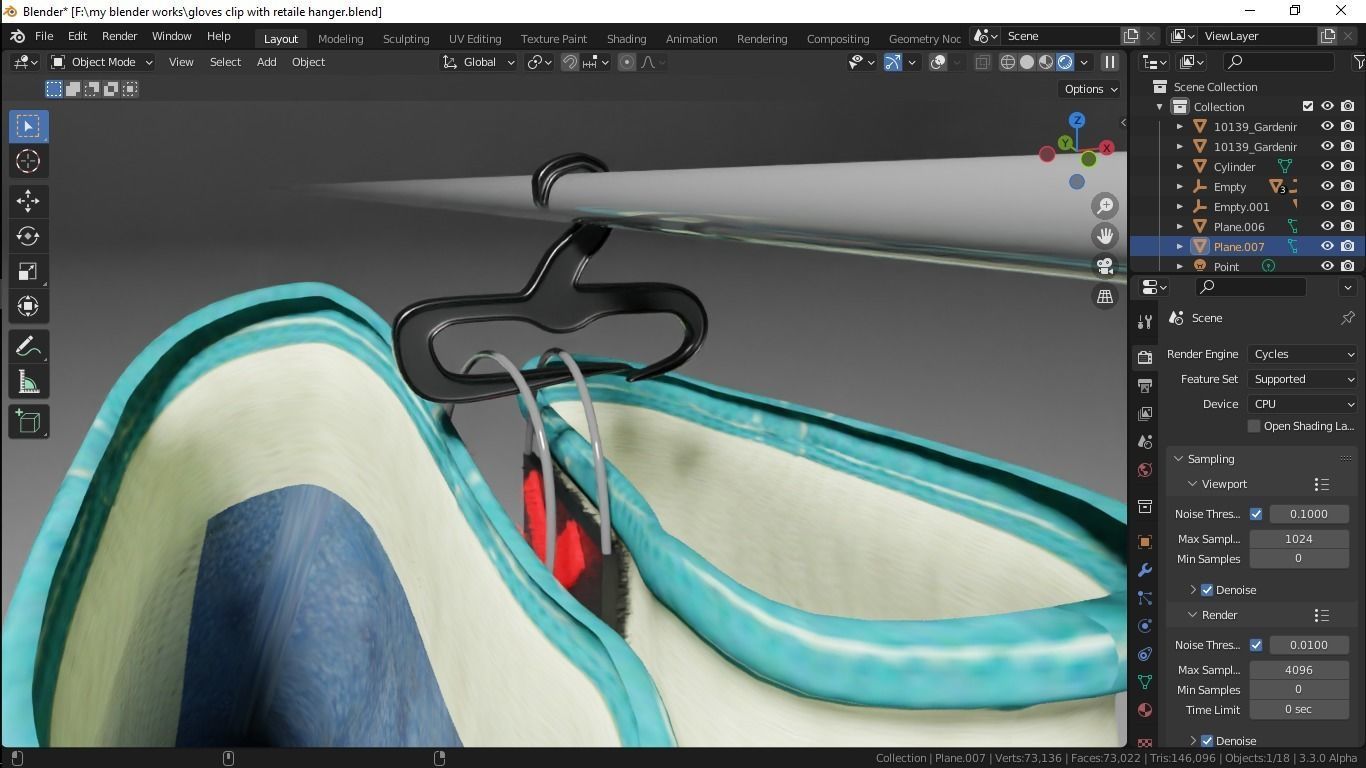This screenshot has height=768, width=1366.
Task: Click the outliner filter funnel icon
Action: [1358, 62]
